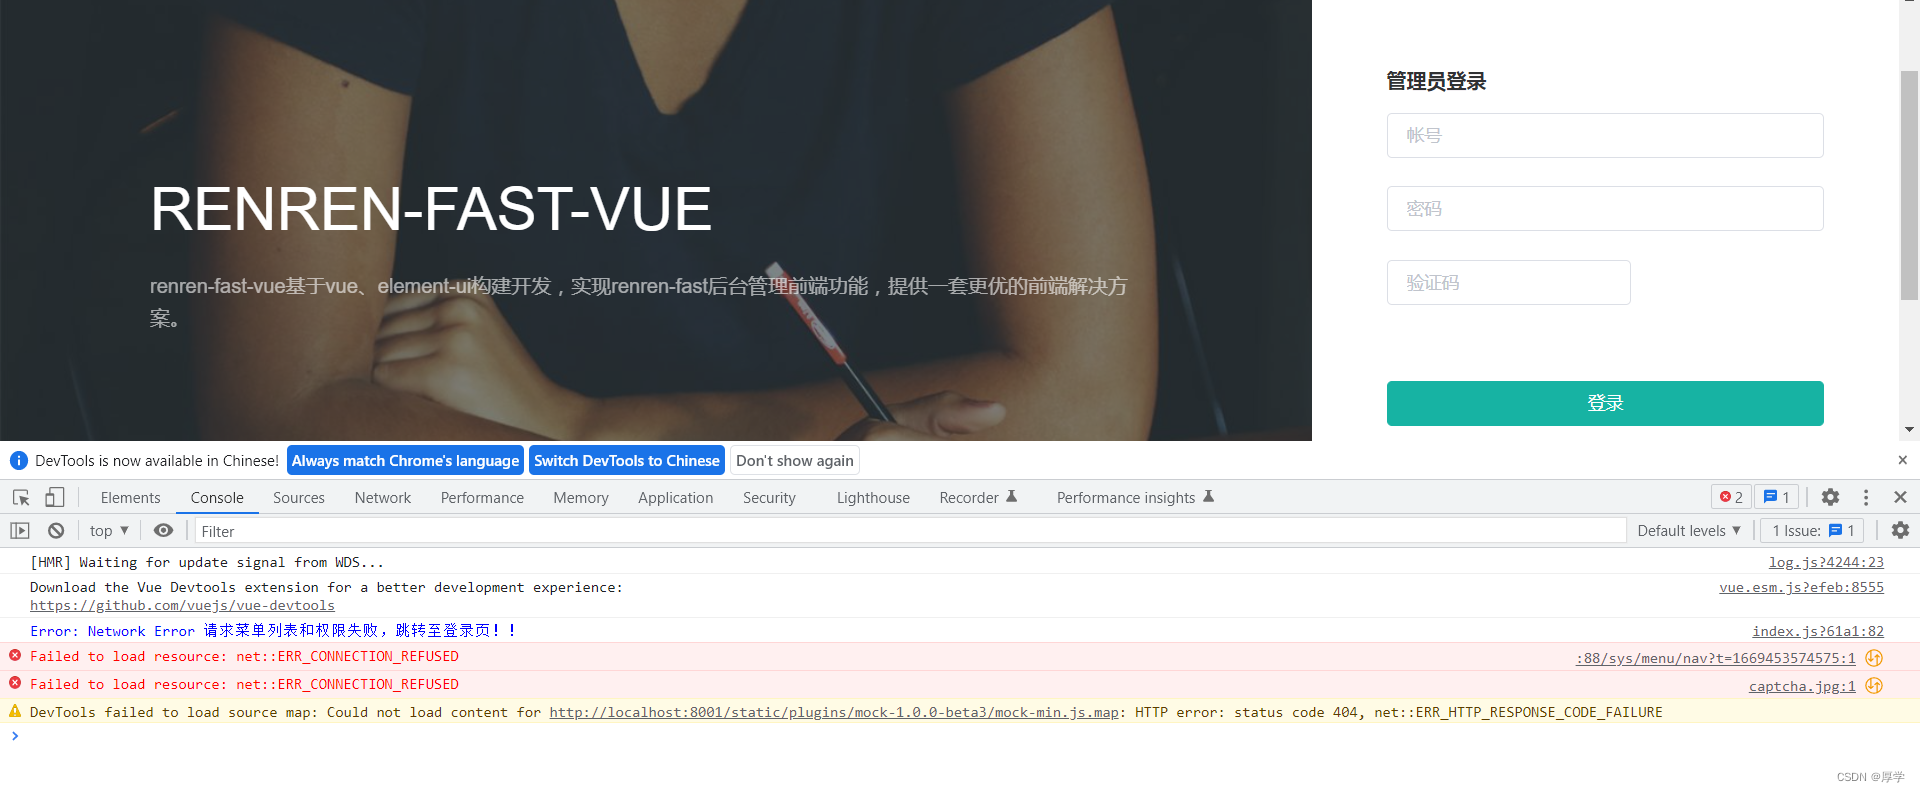The image size is (1920, 792).
Task: Activate the inspect element picker icon
Action: pos(21,497)
